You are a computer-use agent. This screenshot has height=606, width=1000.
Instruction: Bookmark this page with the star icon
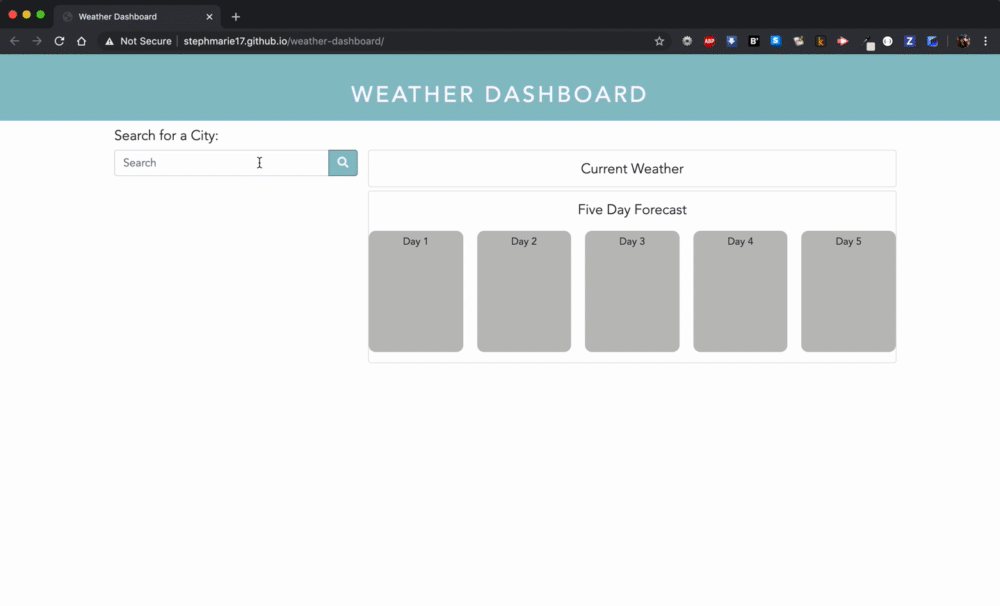659,41
